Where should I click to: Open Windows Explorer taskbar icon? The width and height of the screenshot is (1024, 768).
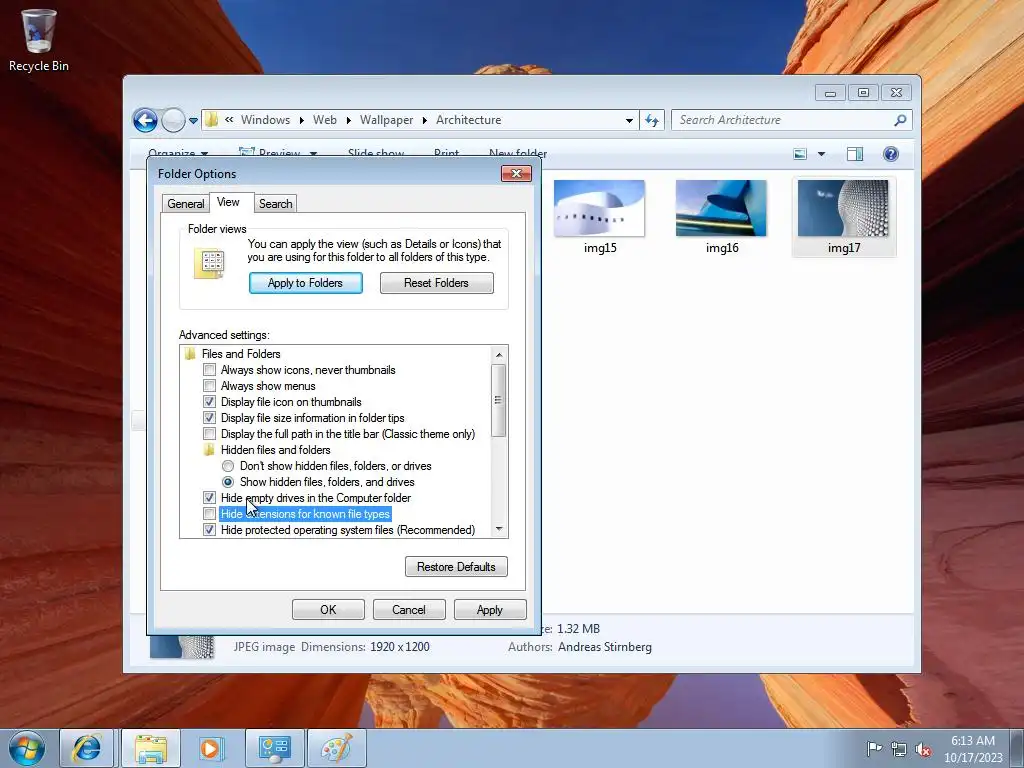click(151, 748)
